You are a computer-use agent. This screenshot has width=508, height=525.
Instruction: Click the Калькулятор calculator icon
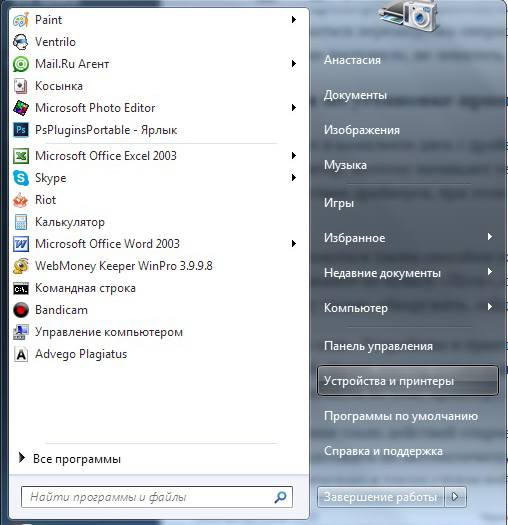point(21,222)
